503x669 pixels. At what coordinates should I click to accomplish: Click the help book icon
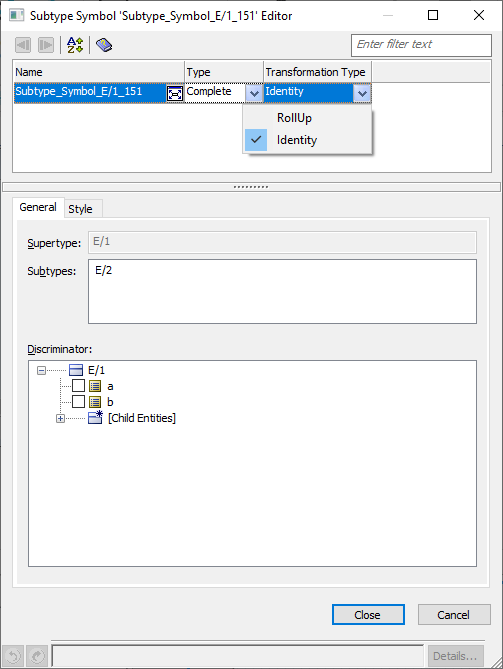point(104,45)
